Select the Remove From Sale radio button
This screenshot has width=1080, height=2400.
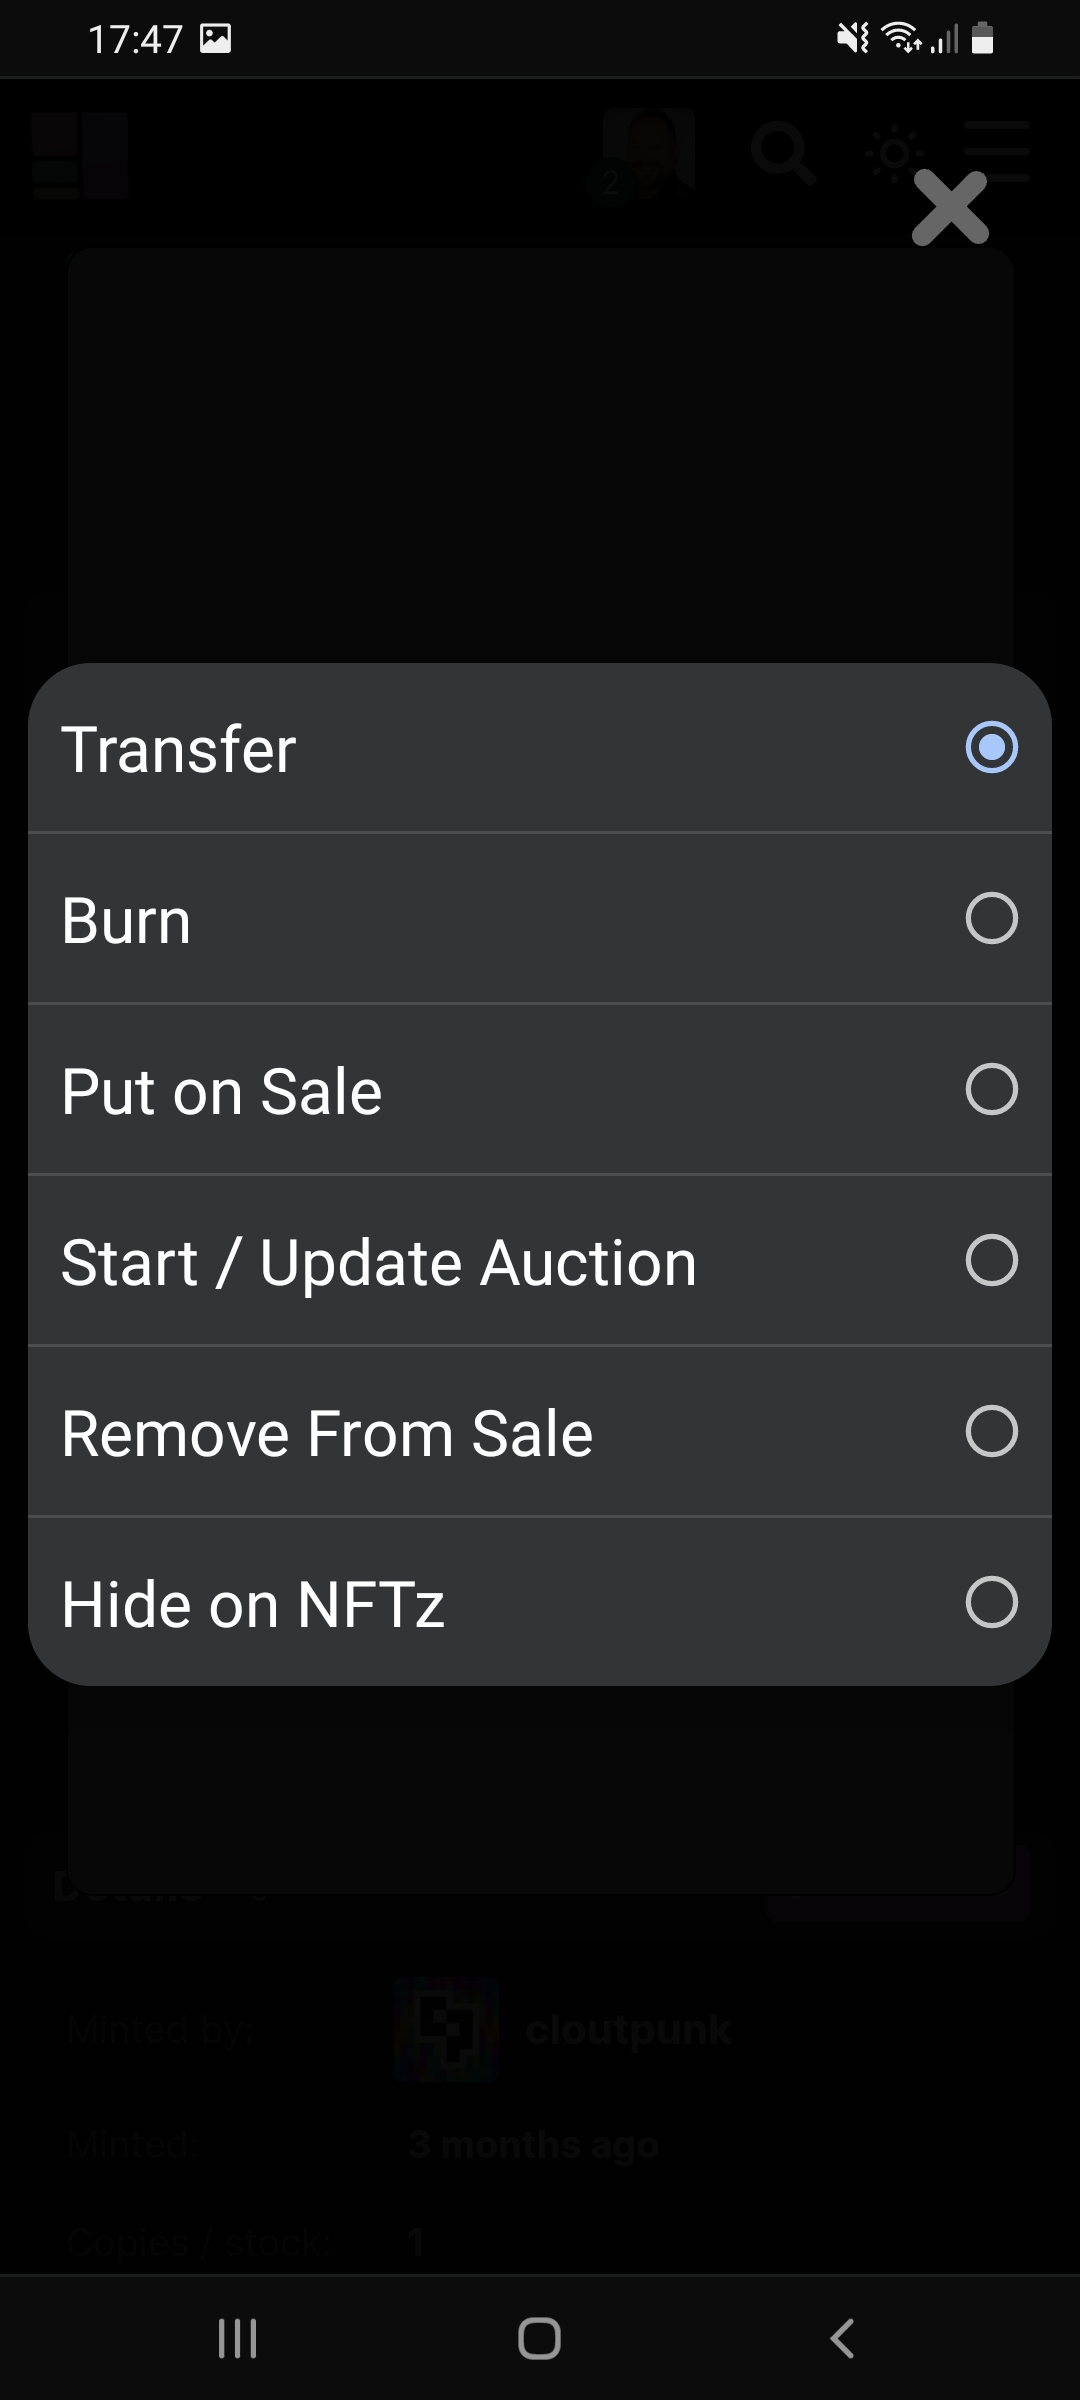click(991, 1431)
